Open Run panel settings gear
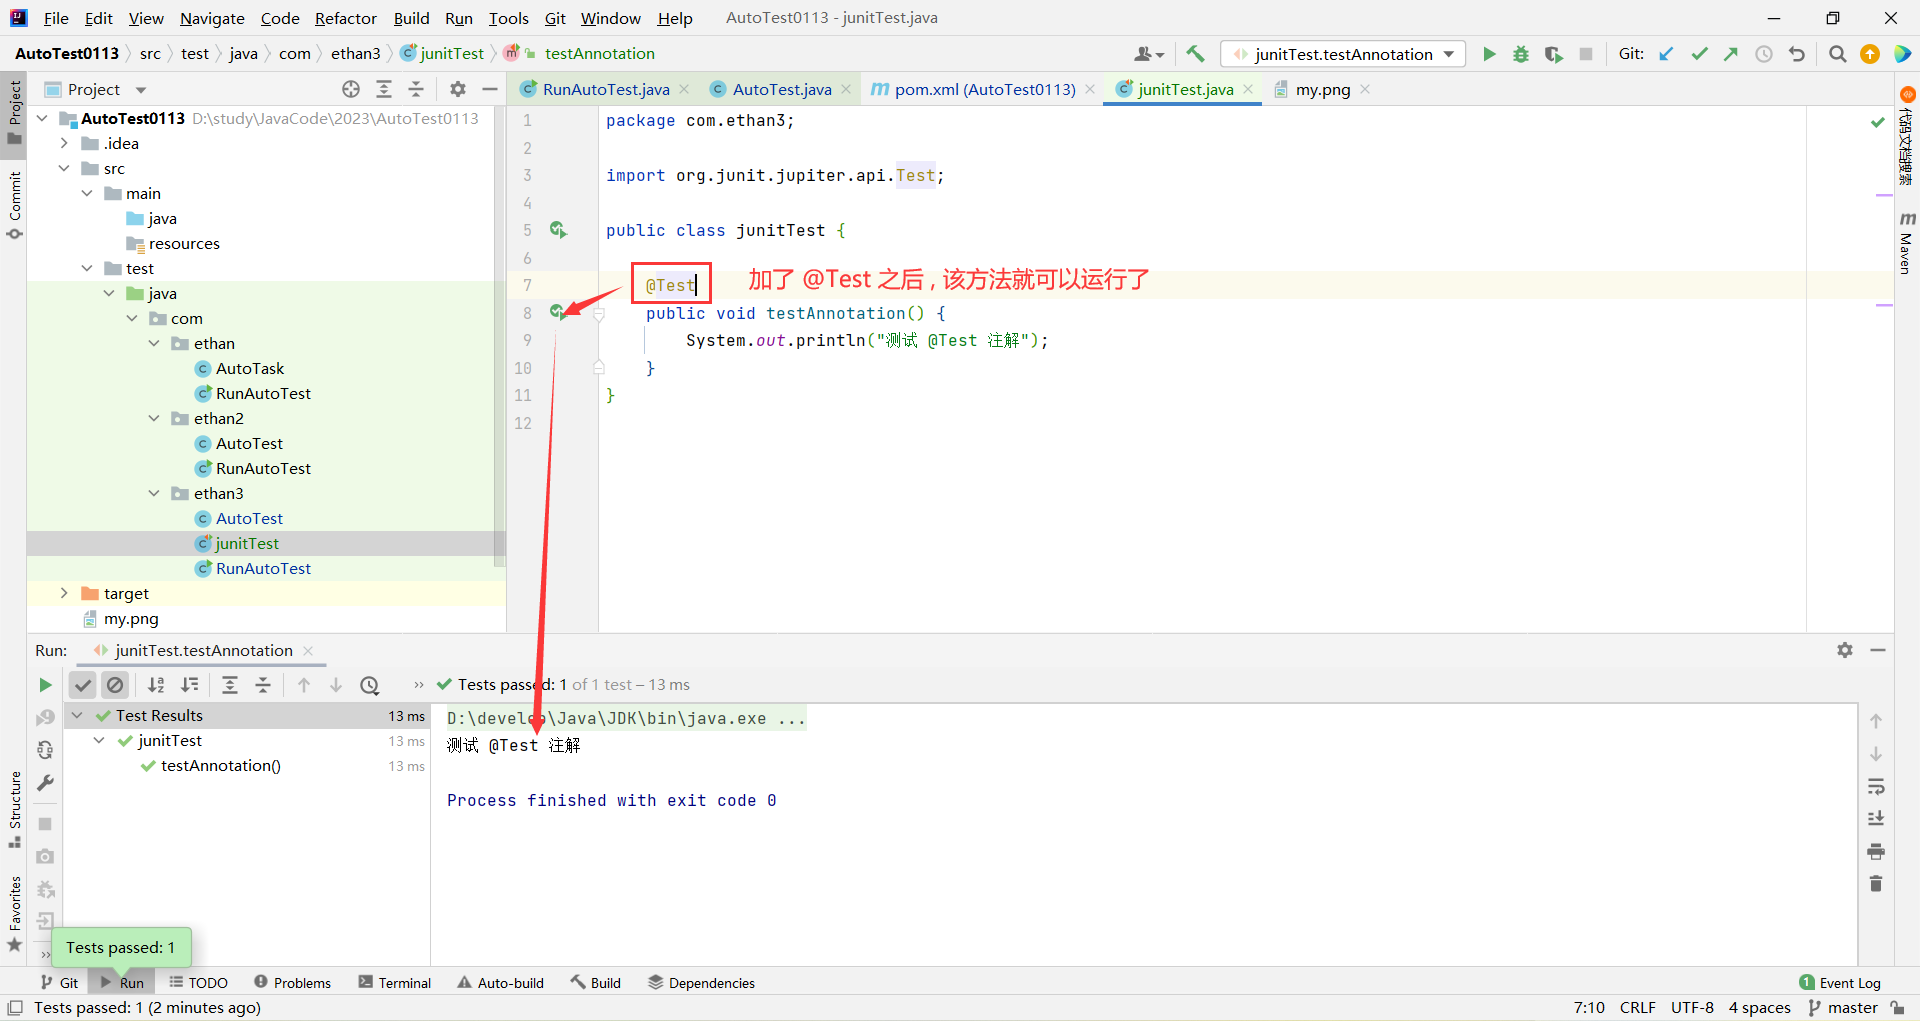Image resolution: width=1920 pixels, height=1021 pixels. click(1845, 650)
